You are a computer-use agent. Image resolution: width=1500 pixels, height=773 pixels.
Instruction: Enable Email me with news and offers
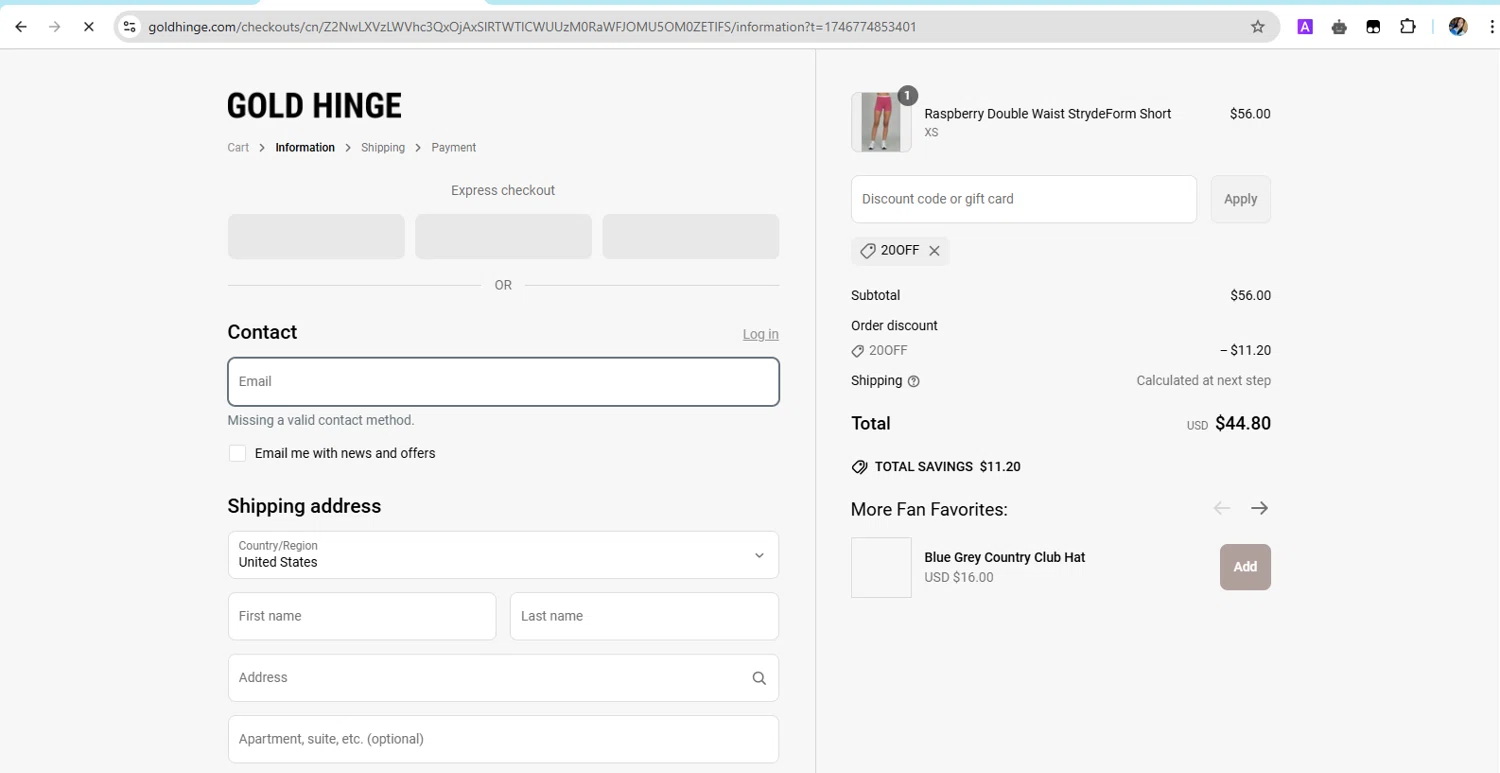pyautogui.click(x=237, y=454)
